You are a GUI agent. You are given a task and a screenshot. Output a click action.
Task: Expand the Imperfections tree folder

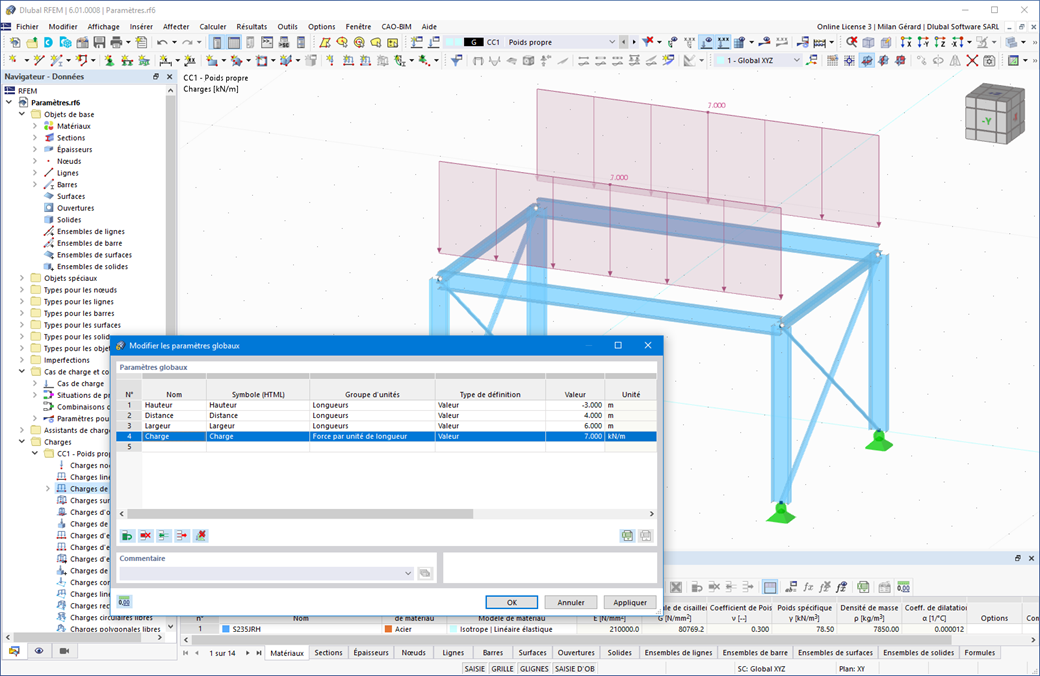(22, 360)
